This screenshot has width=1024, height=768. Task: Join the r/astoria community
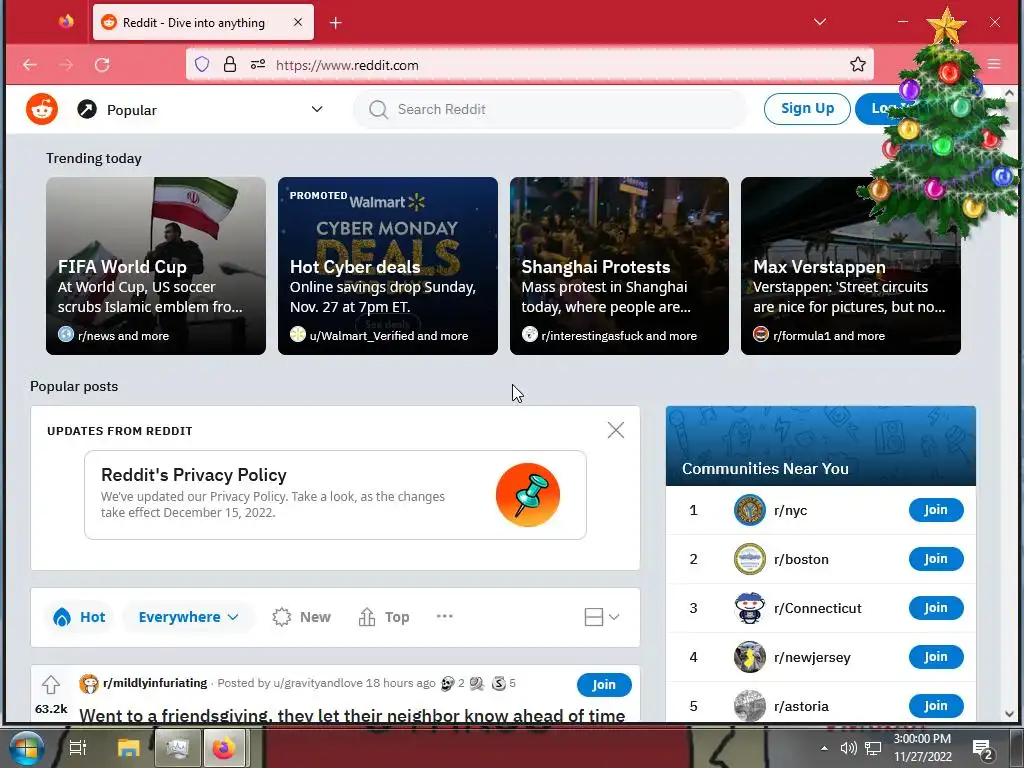click(x=936, y=705)
